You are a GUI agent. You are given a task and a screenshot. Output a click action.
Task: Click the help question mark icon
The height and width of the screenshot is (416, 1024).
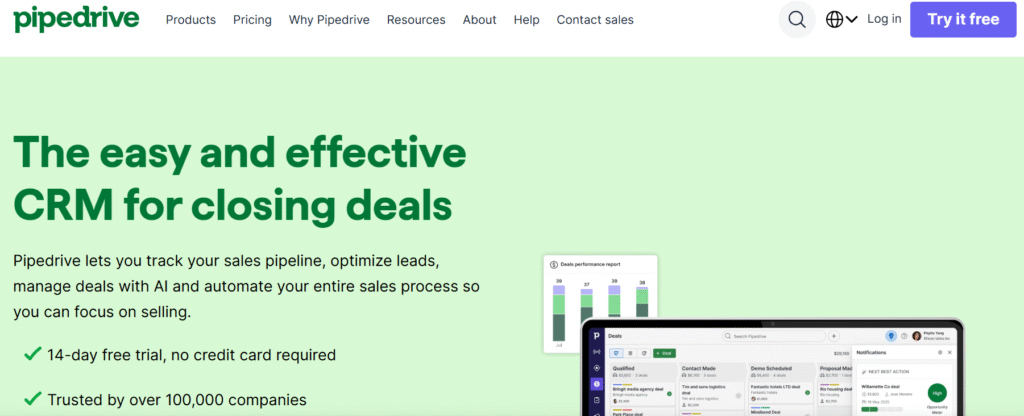tap(903, 336)
